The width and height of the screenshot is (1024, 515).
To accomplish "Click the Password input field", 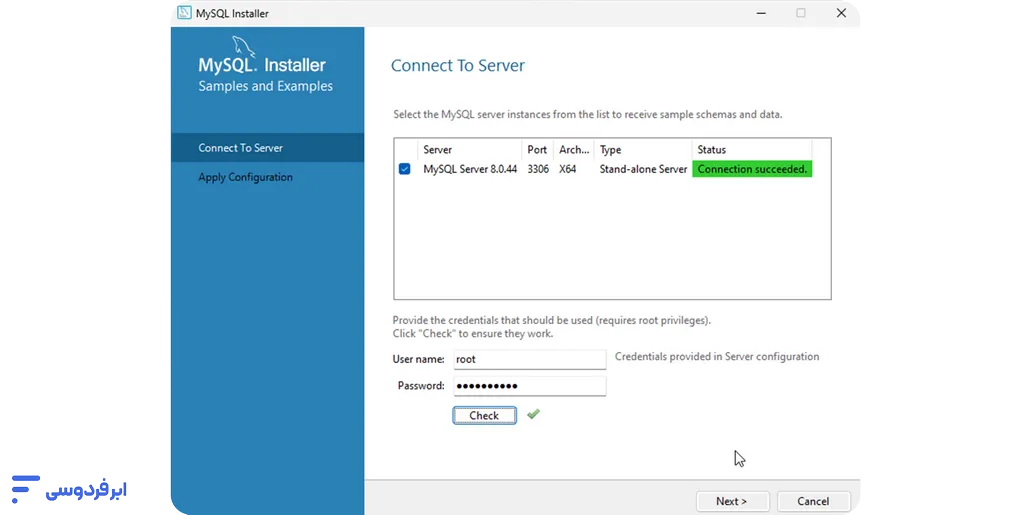I will 530,386.
